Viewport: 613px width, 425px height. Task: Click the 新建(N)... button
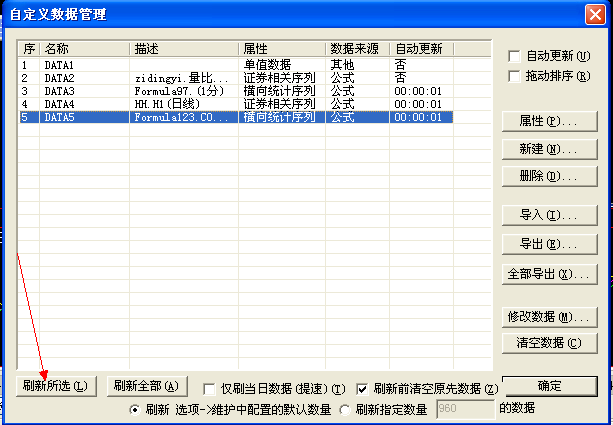click(x=550, y=149)
